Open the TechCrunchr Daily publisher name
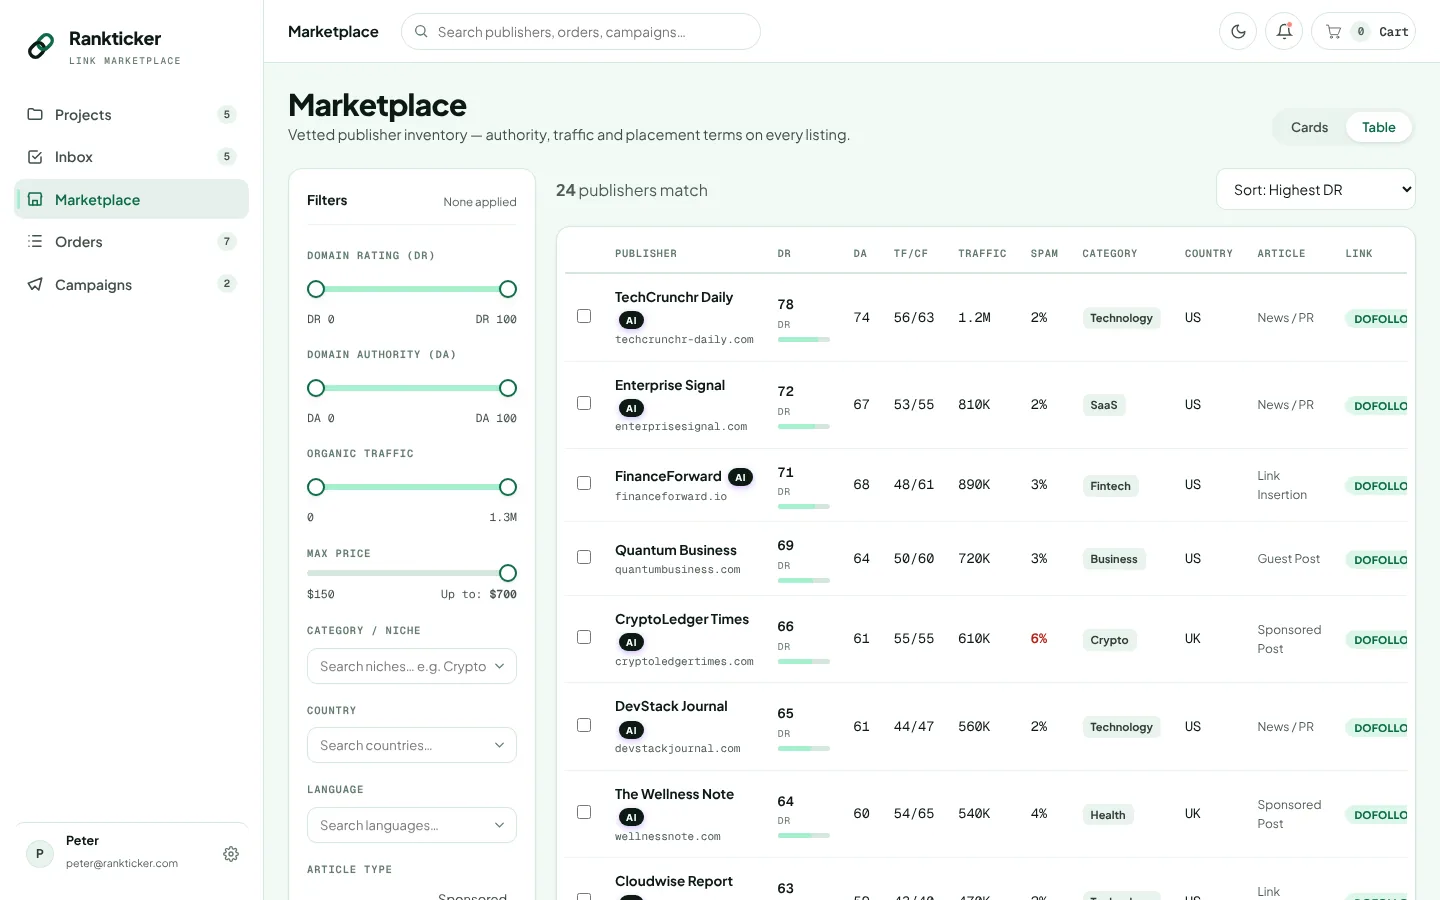The width and height of the screenshot is (1440, 900). click(674, 297)
